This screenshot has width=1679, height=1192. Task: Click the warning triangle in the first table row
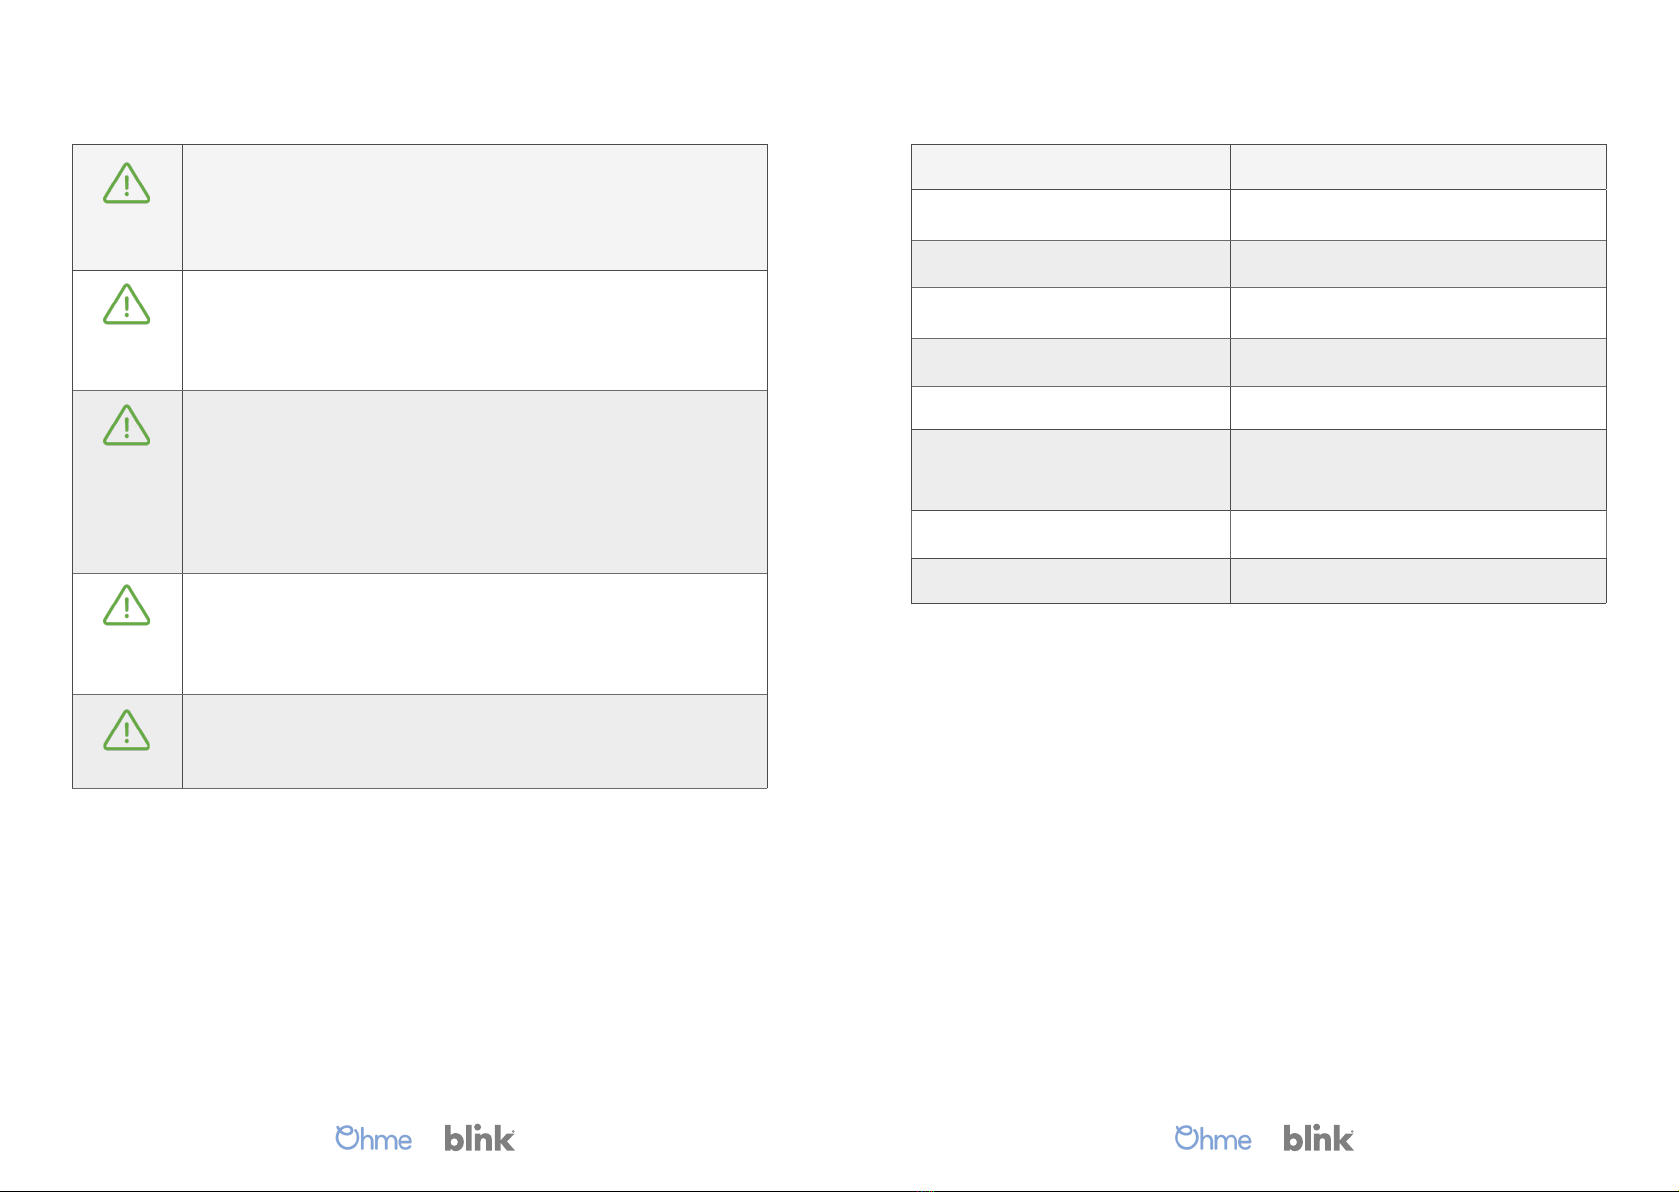tap(127, 184)
